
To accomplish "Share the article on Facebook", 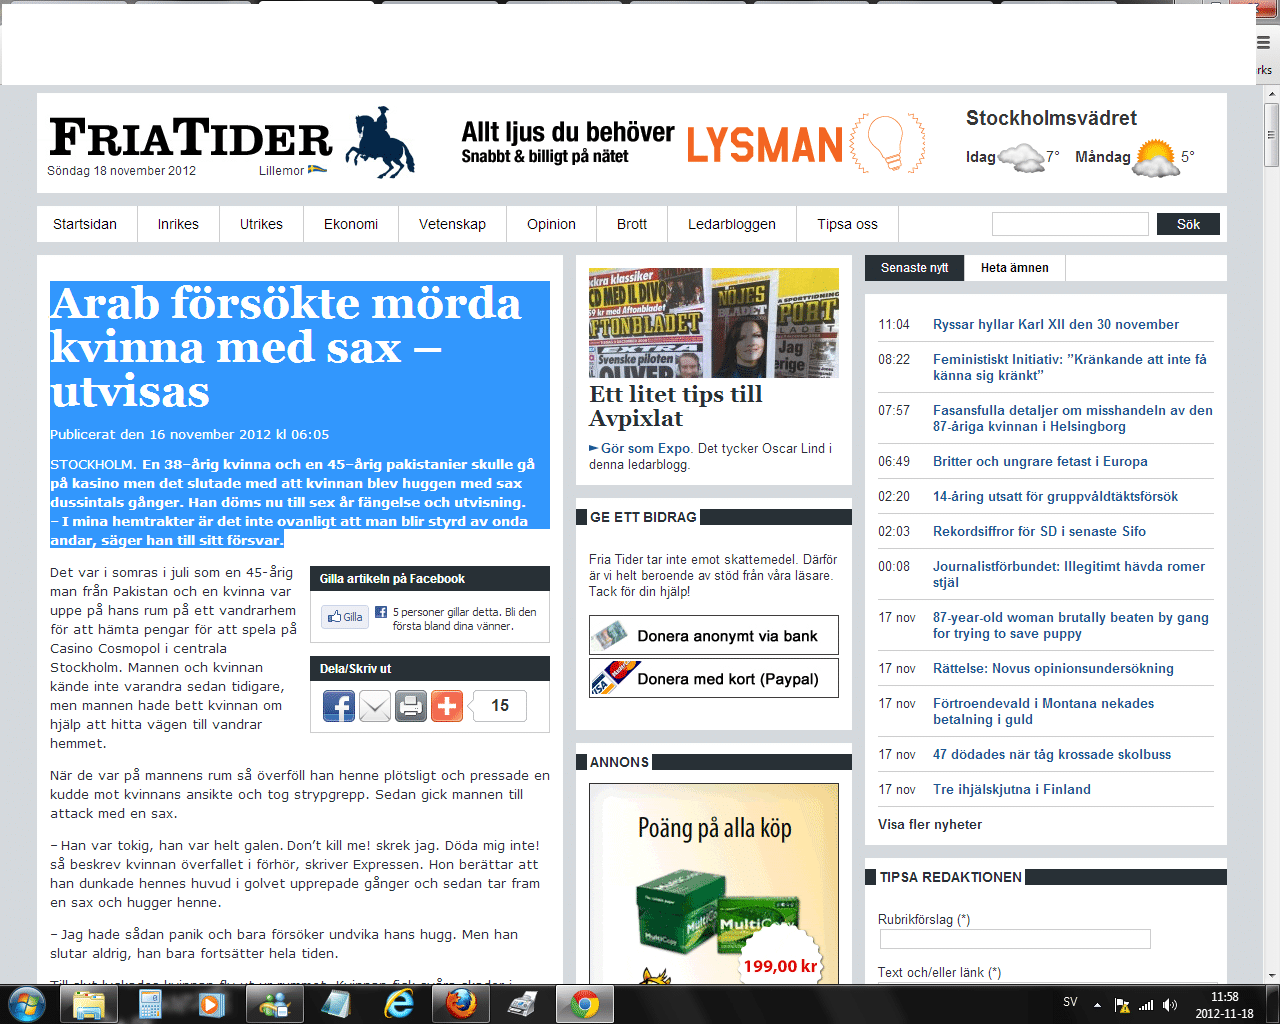I will point(339,706).
